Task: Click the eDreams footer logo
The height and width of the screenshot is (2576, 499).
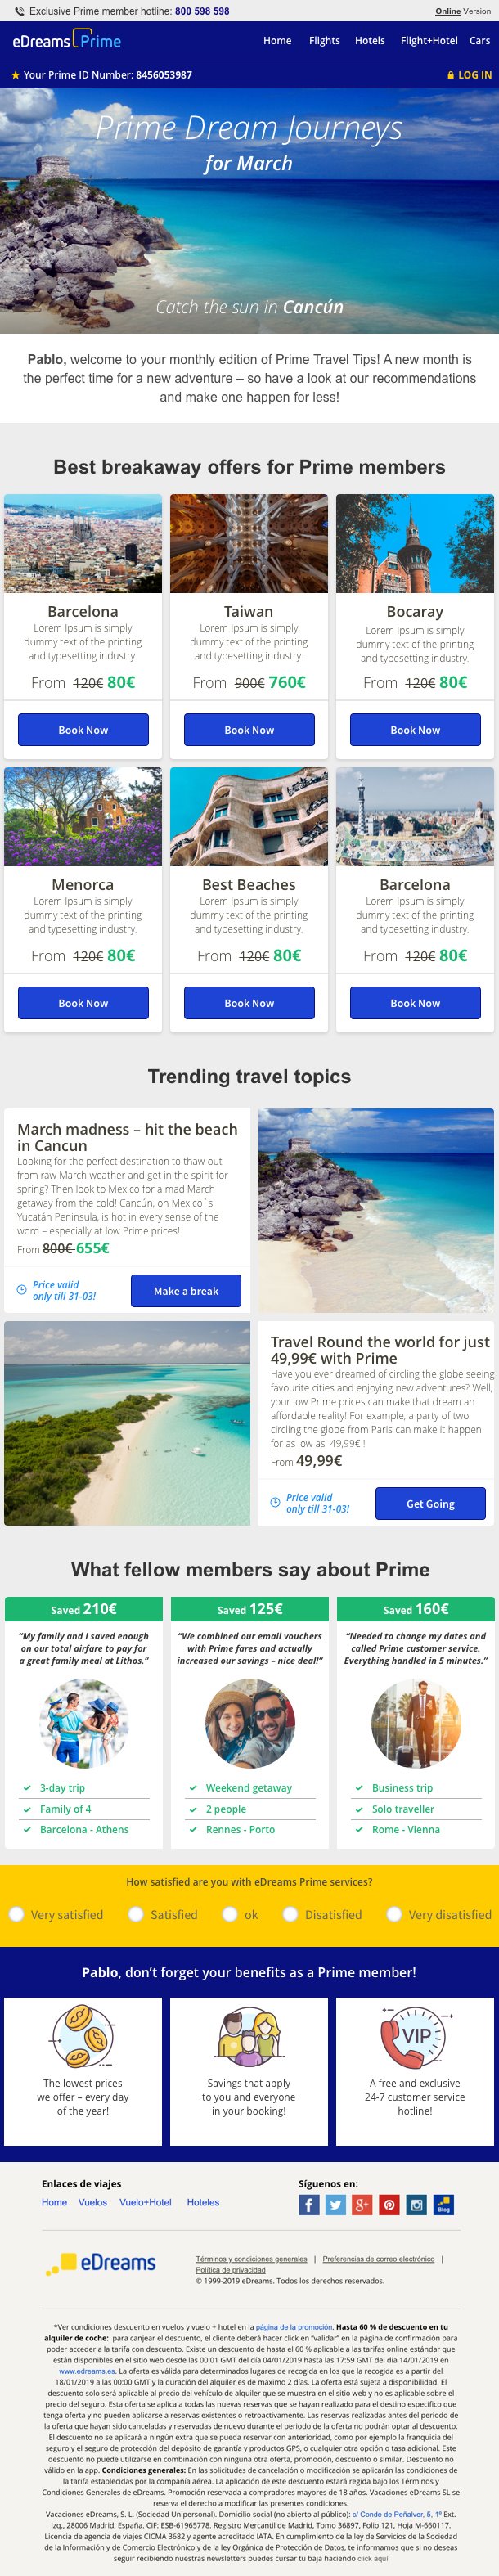Action: [101, 2263]
